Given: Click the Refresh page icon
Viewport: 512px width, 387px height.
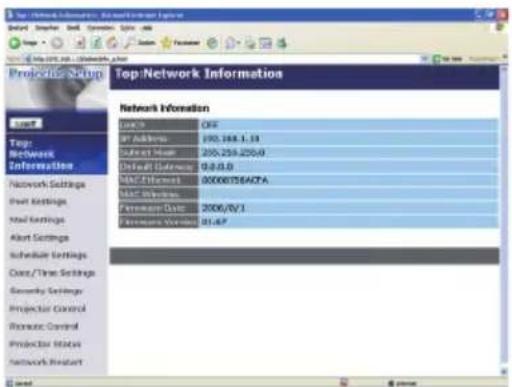Looking at the screenshot, I should click(97, 43).
